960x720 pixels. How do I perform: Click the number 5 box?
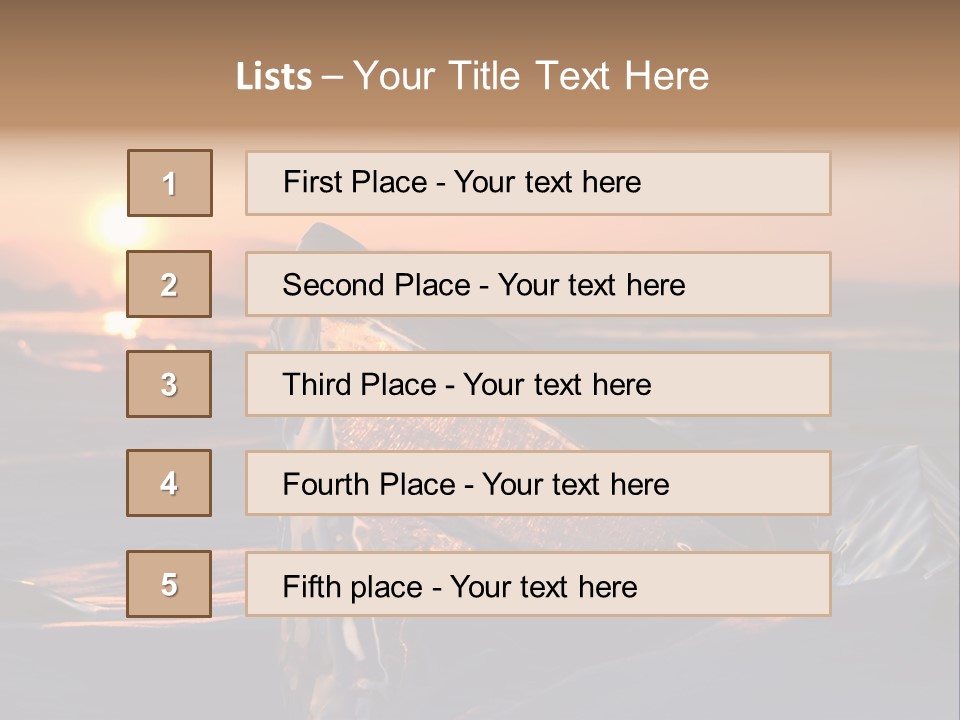tap(169, 584)
